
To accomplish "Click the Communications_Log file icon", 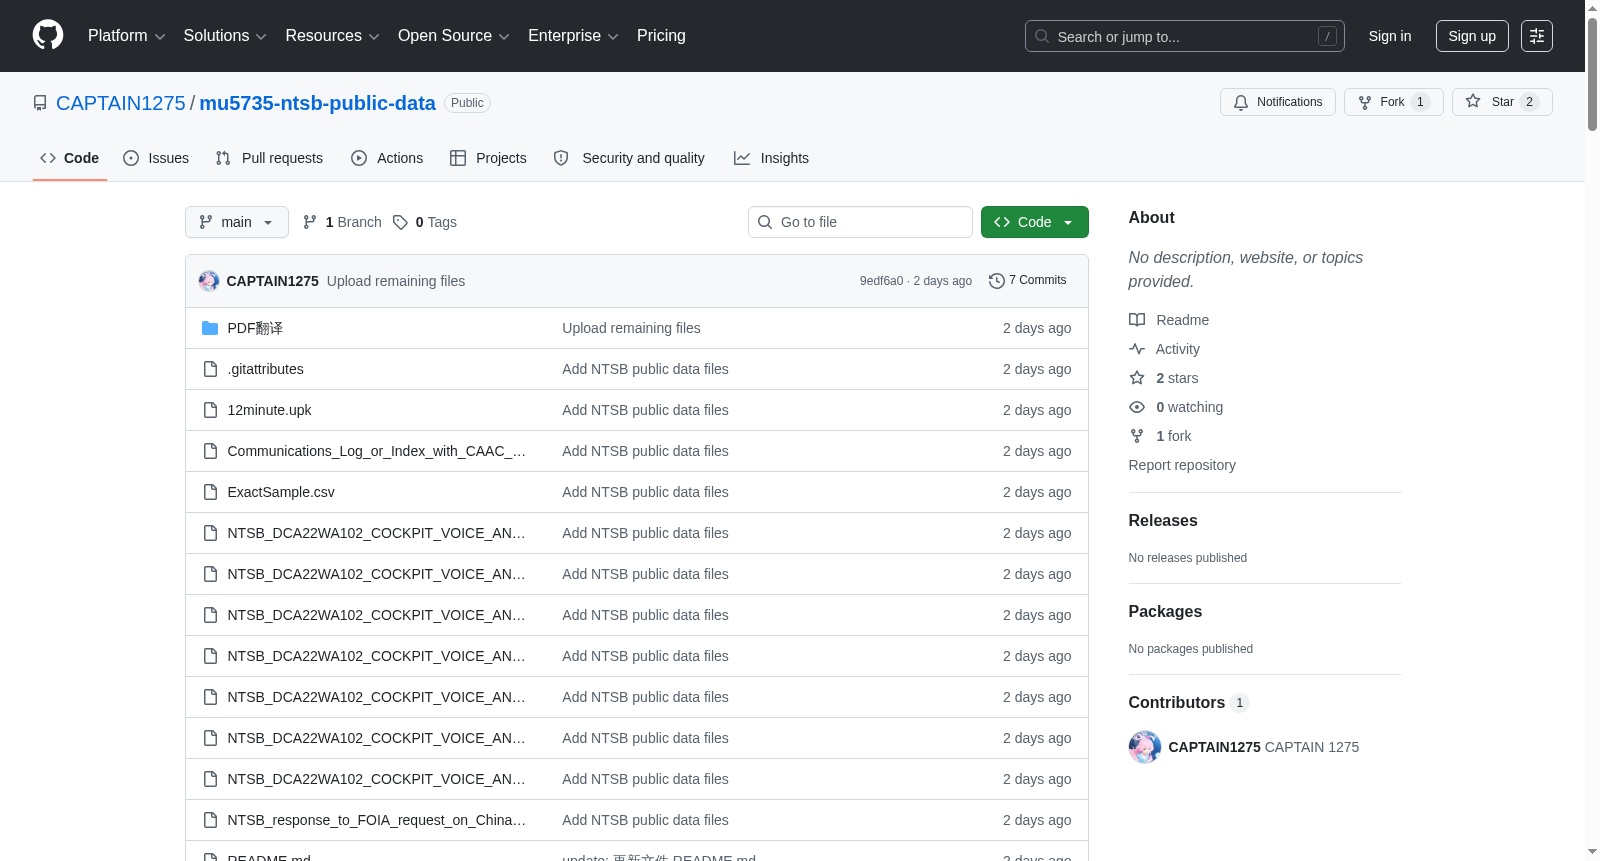I will pyautogui.click(x=210, y=451).
